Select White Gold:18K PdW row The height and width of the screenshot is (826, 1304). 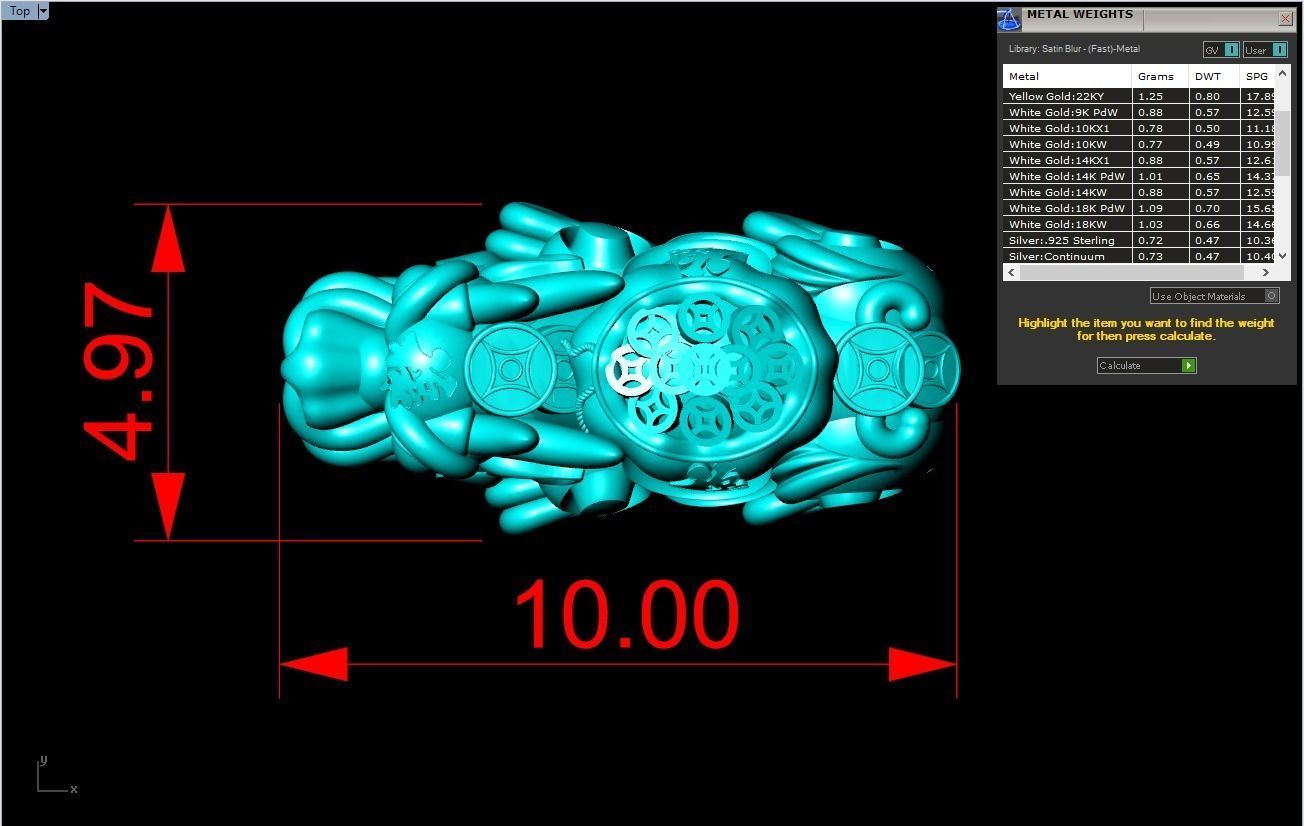1139,208
